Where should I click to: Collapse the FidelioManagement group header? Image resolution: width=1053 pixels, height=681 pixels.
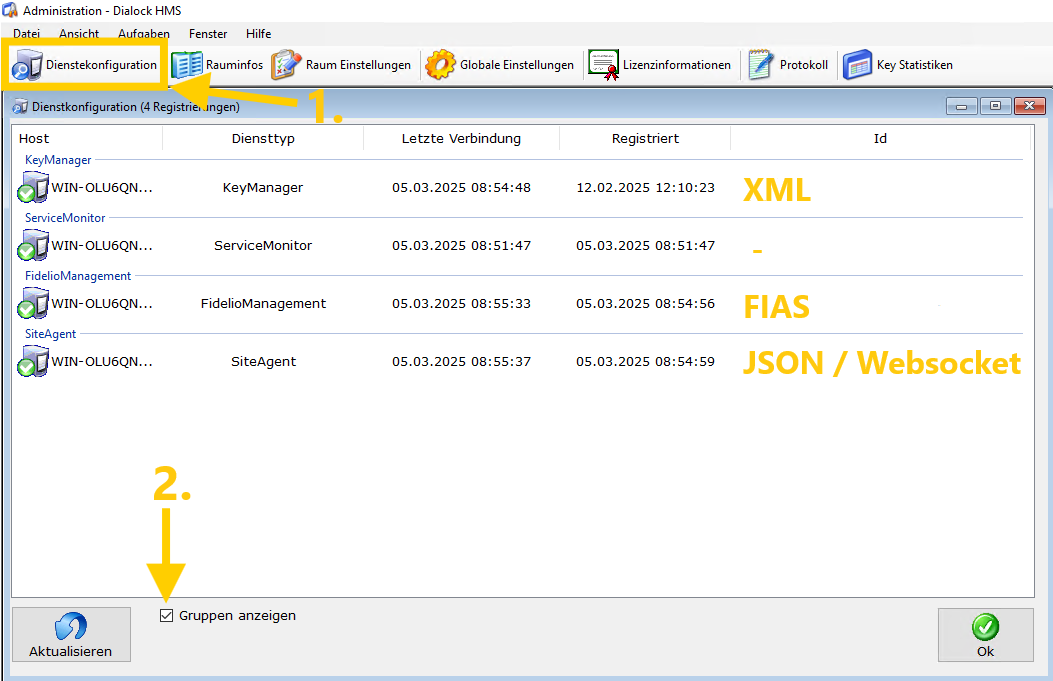78,276
